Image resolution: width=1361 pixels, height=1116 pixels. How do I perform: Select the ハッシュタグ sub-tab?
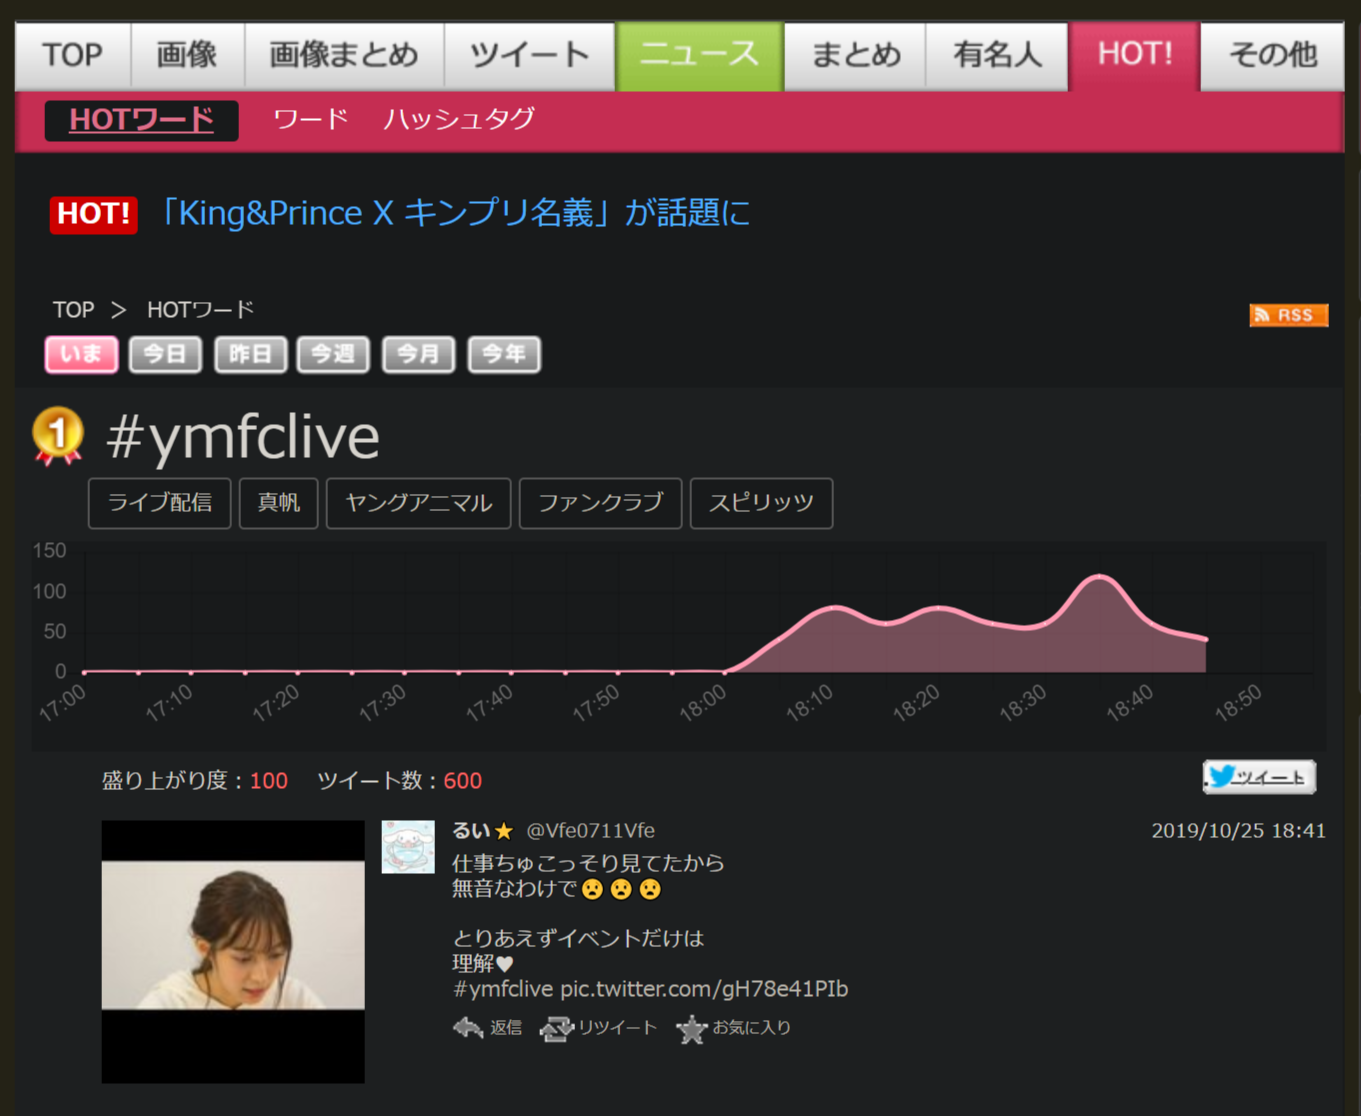pyautogui.click(x=459, y=120)
